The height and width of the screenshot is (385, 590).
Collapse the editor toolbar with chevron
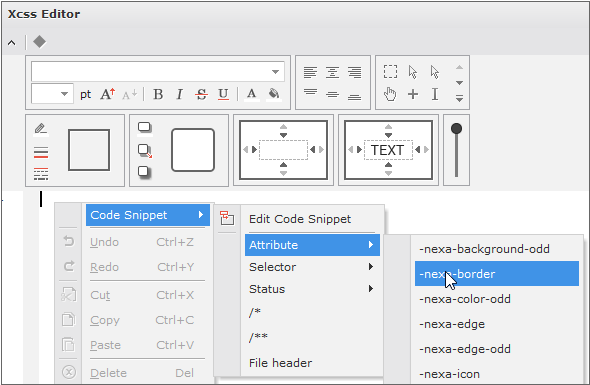(x=12, y=43)
